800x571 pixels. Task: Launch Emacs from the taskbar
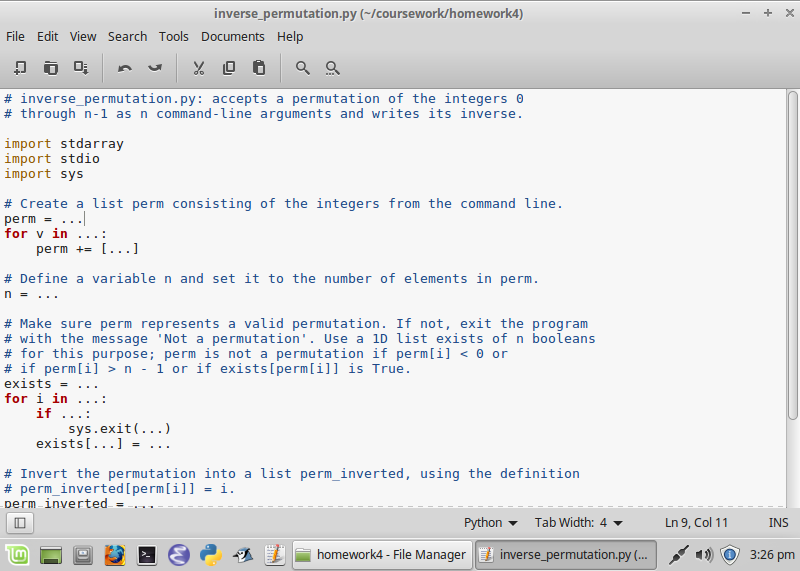179,555
